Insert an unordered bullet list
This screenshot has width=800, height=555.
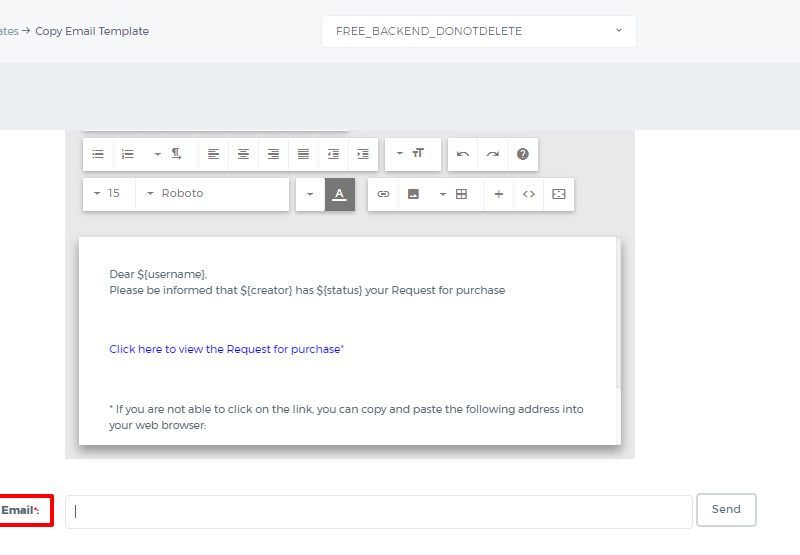coord(98,154)
